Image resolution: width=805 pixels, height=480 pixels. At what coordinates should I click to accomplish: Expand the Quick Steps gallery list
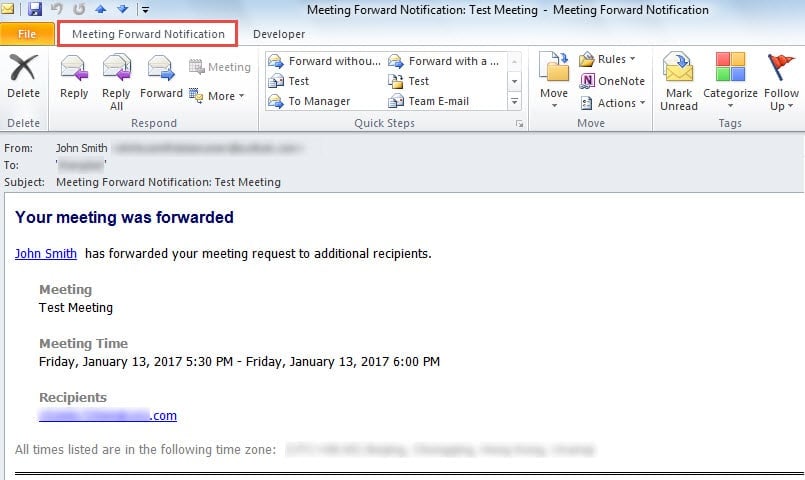pyautogui.click(x=514, y=101)
